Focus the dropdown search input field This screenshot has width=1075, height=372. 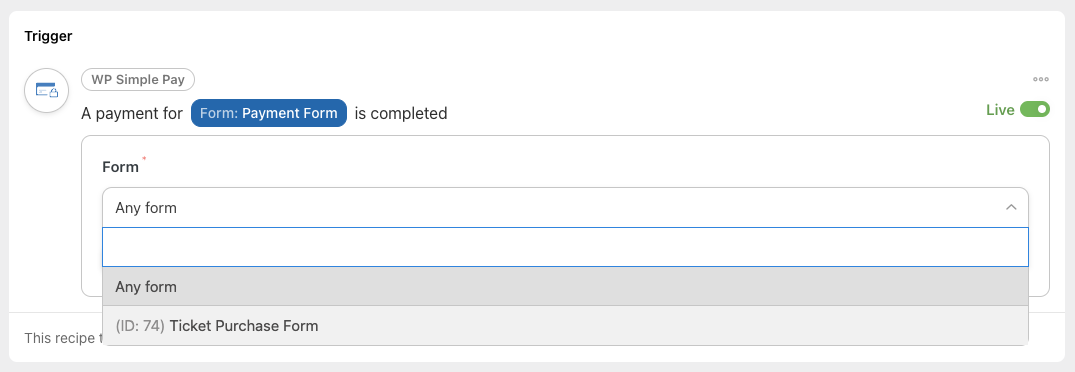[565, 247]
